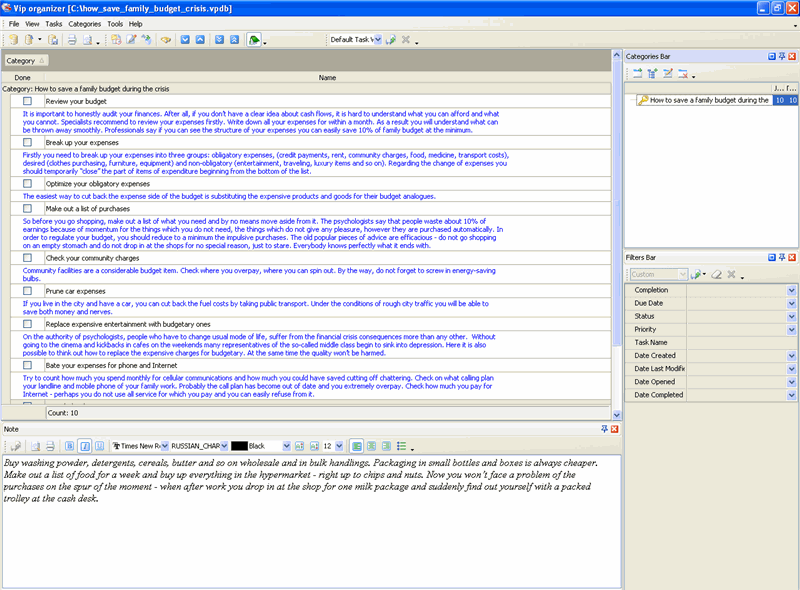Viewport: 800px width, 590px height.
Task: Click the delete category icon in Categories Bar
Action: pos(683,73)
